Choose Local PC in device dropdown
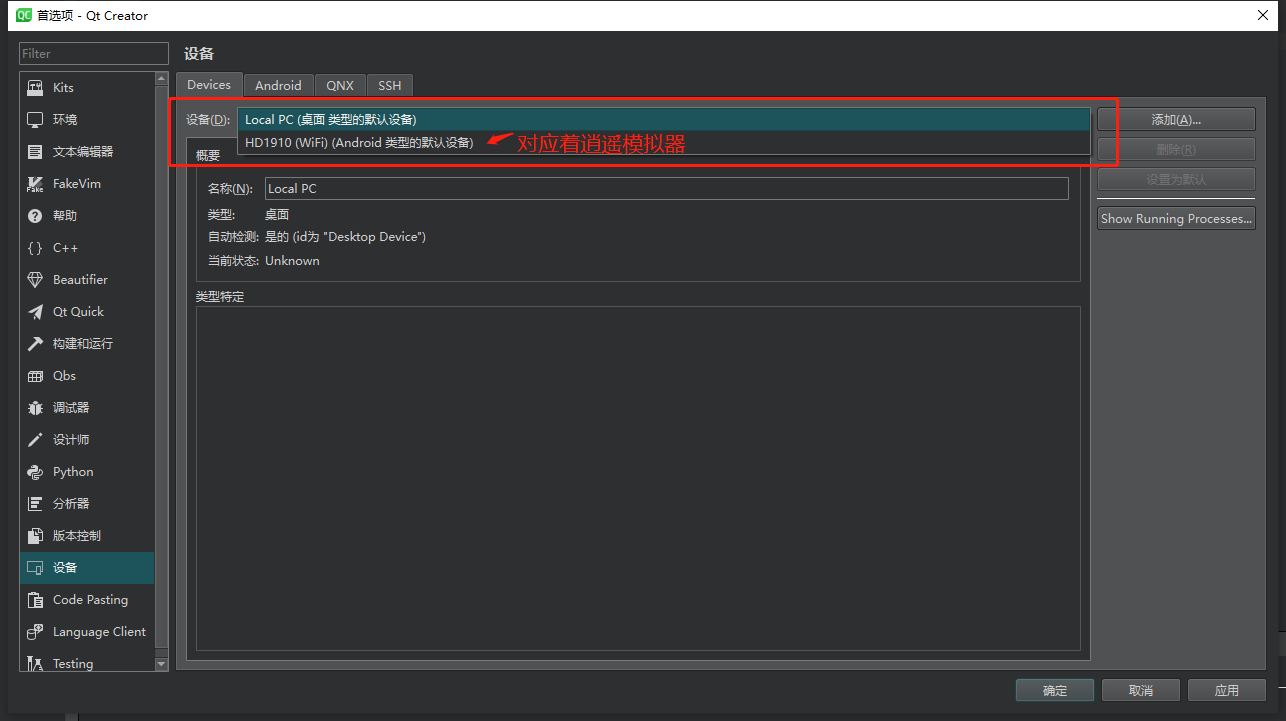1286x721 pixels. point(663,120)
